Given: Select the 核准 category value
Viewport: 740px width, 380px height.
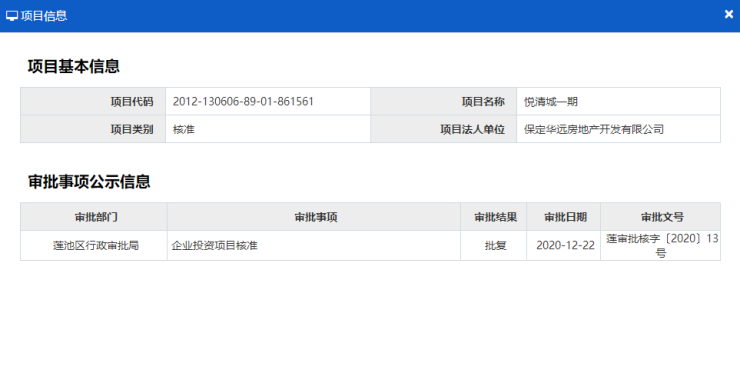Looking at the screenshot, I should [x=184, y=129].
